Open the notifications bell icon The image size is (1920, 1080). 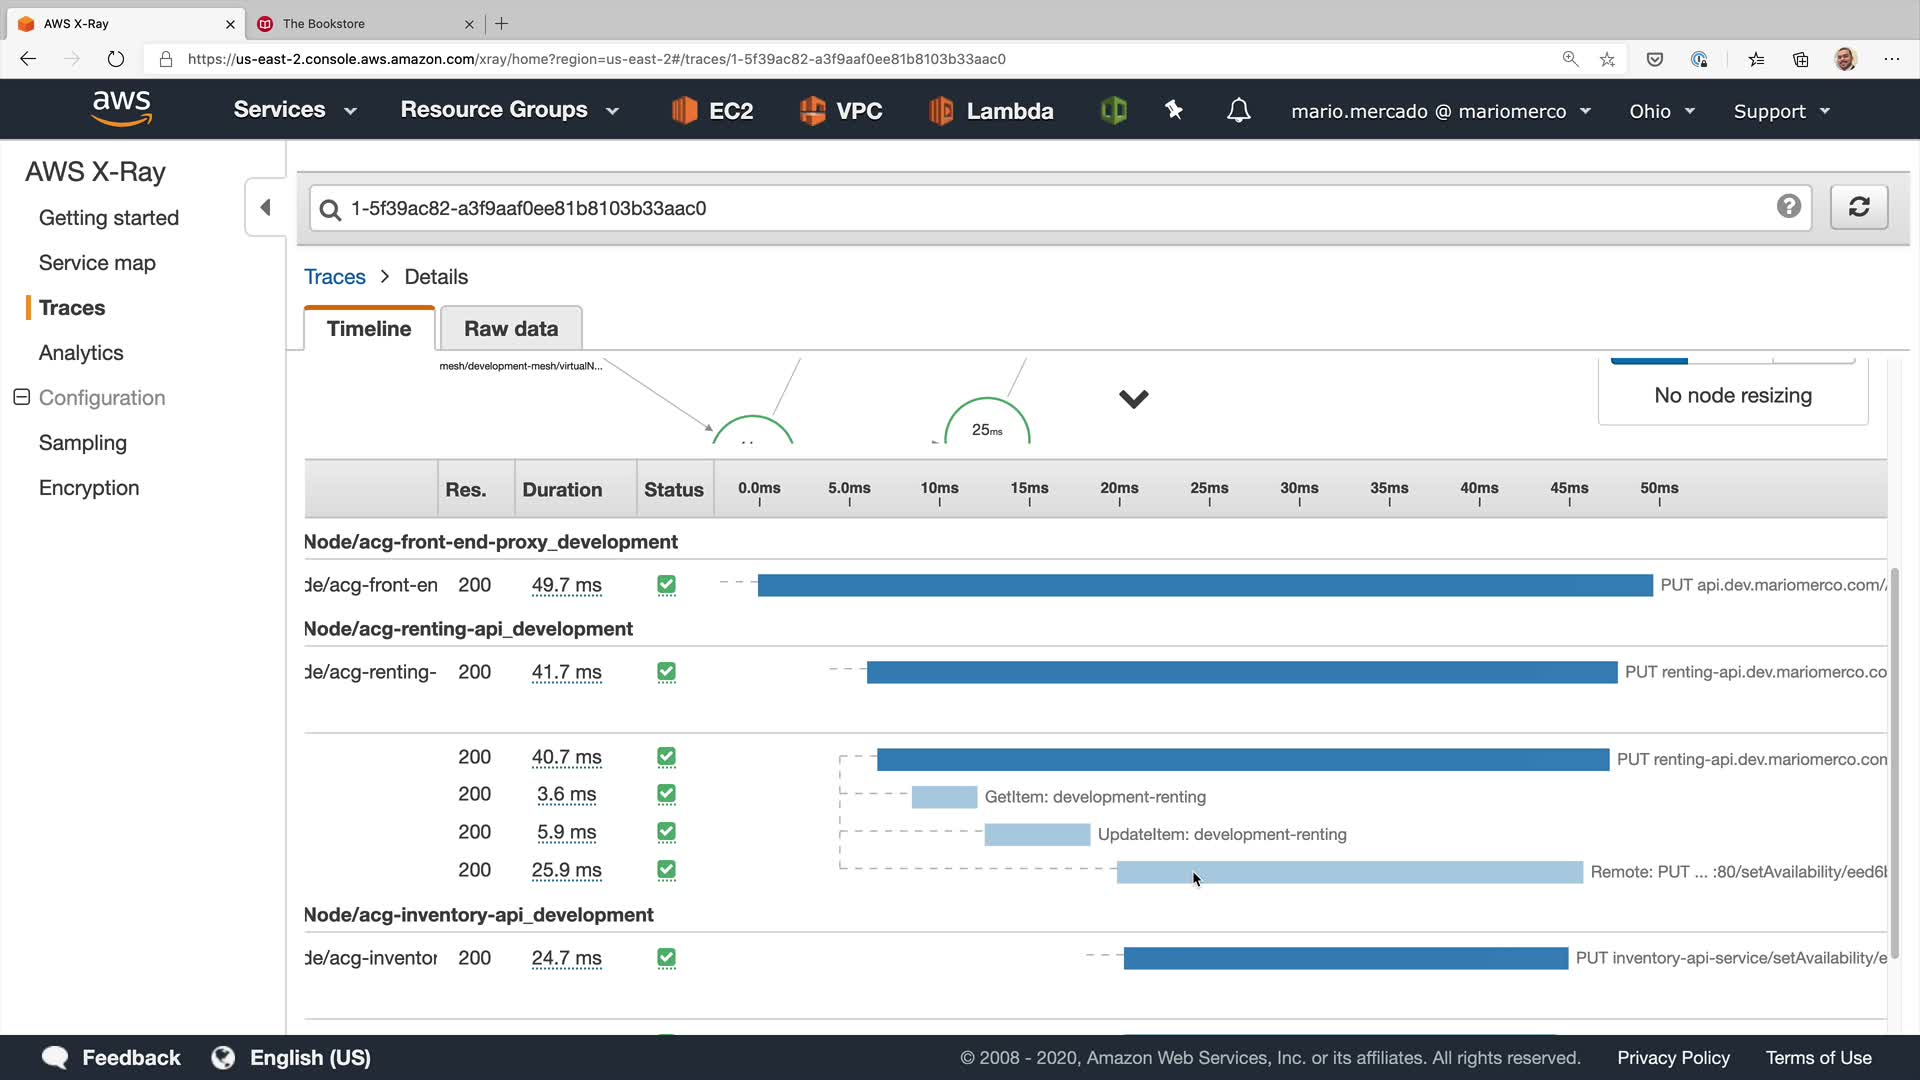1238,110
